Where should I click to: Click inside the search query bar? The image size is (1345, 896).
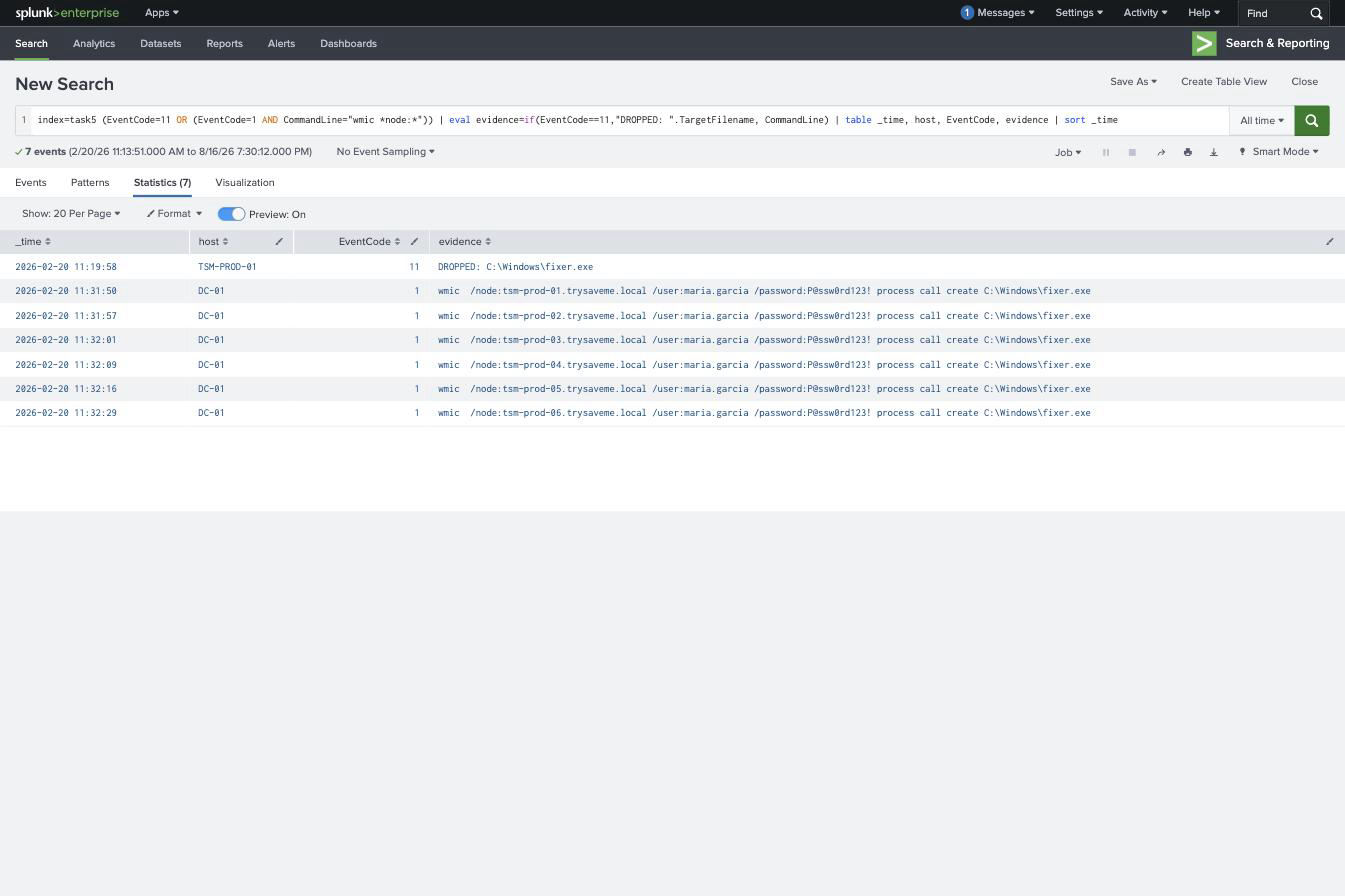pos(630,120)
